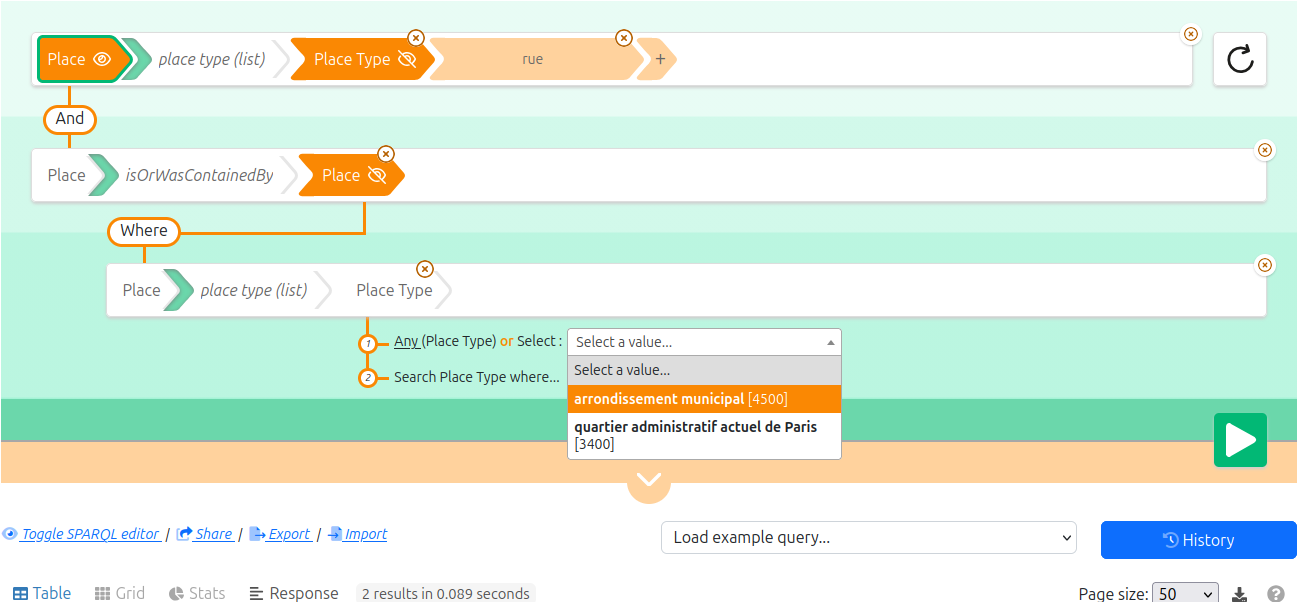The width and height of the screenshot is (1297, 602).
Task: Click 'Search Place Type where...' option
Action: 477,377
